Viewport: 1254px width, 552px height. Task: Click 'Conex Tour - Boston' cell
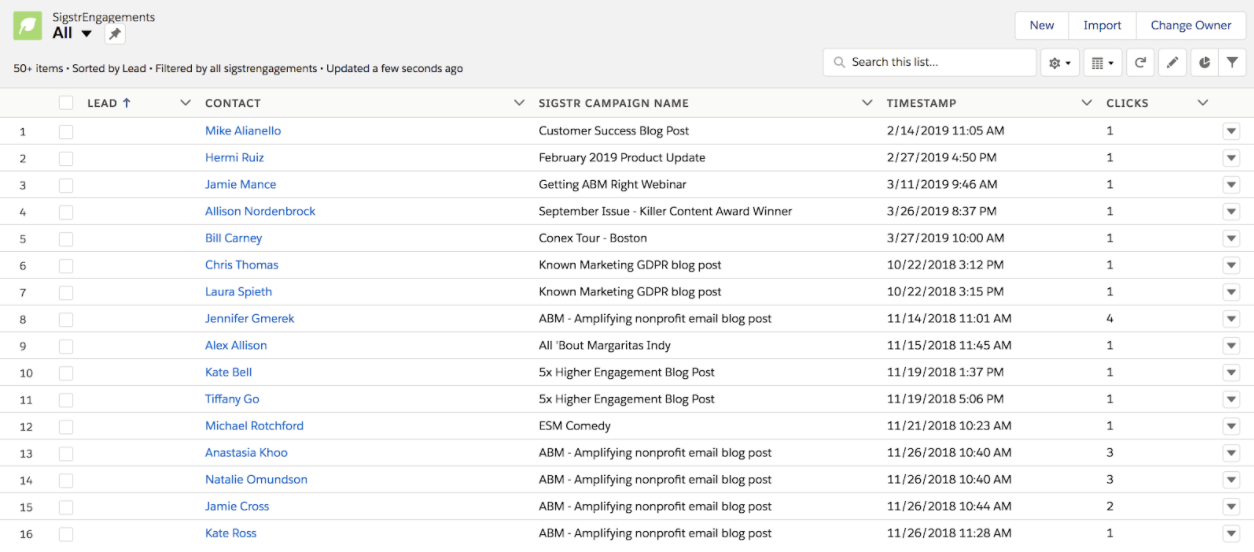[592, 239]
